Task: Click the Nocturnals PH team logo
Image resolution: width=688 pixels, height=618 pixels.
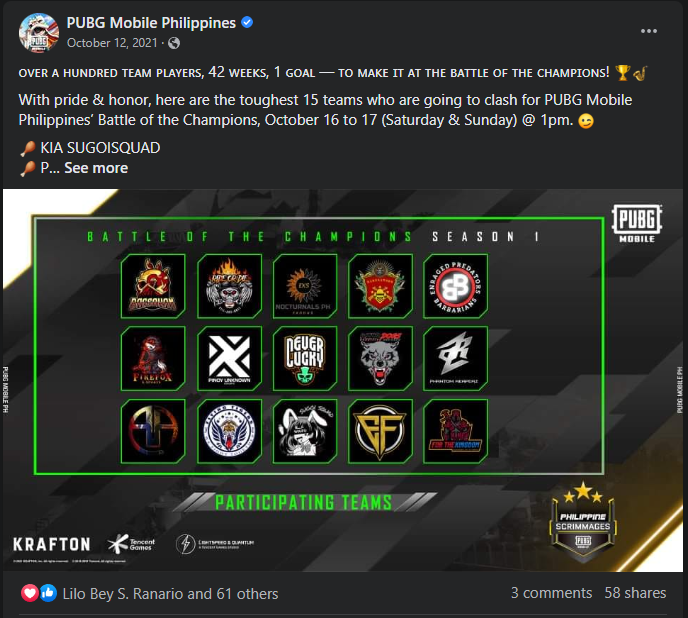Action: coord(305,286)
